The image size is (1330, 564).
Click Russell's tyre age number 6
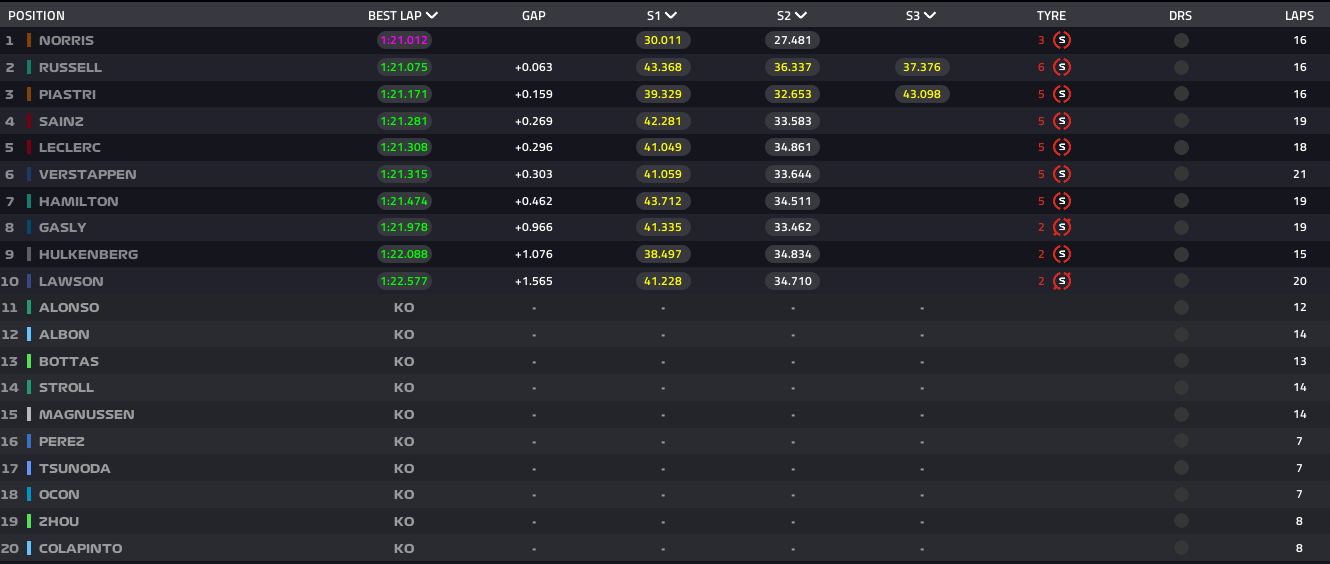coord(1041,67)
